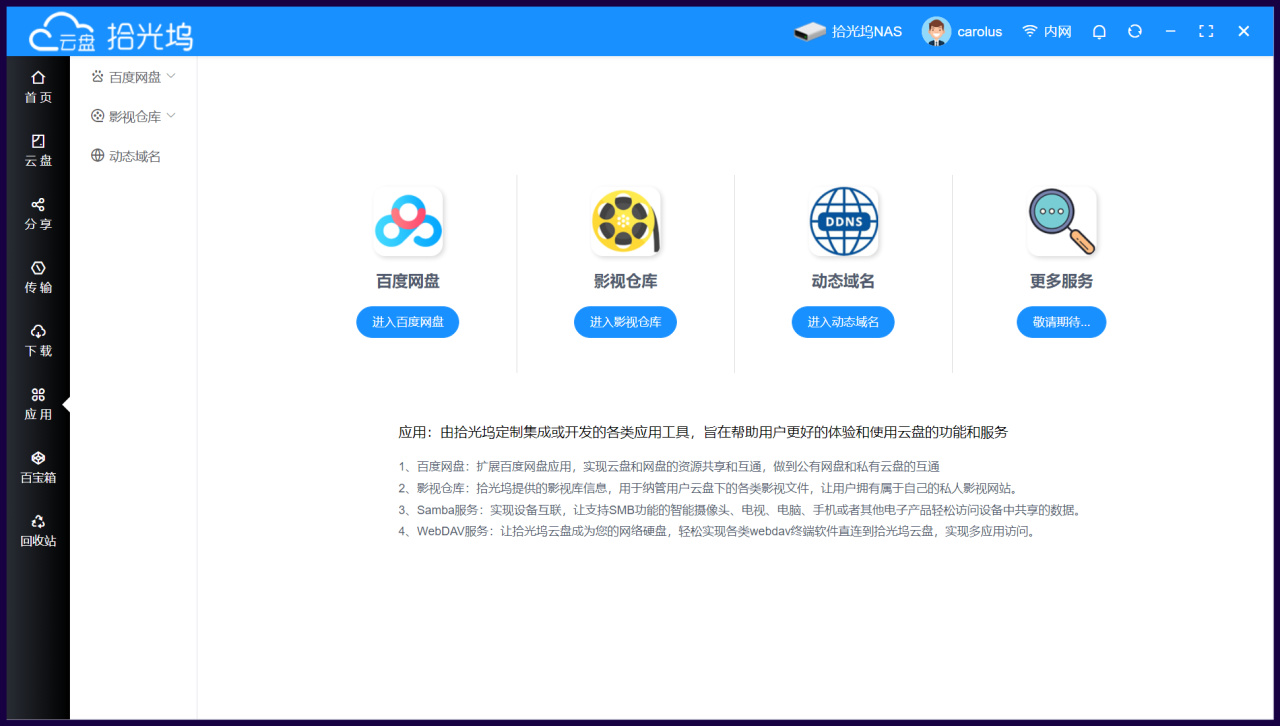Expand the 百度网盘 submenu chevron

point(171,76)
